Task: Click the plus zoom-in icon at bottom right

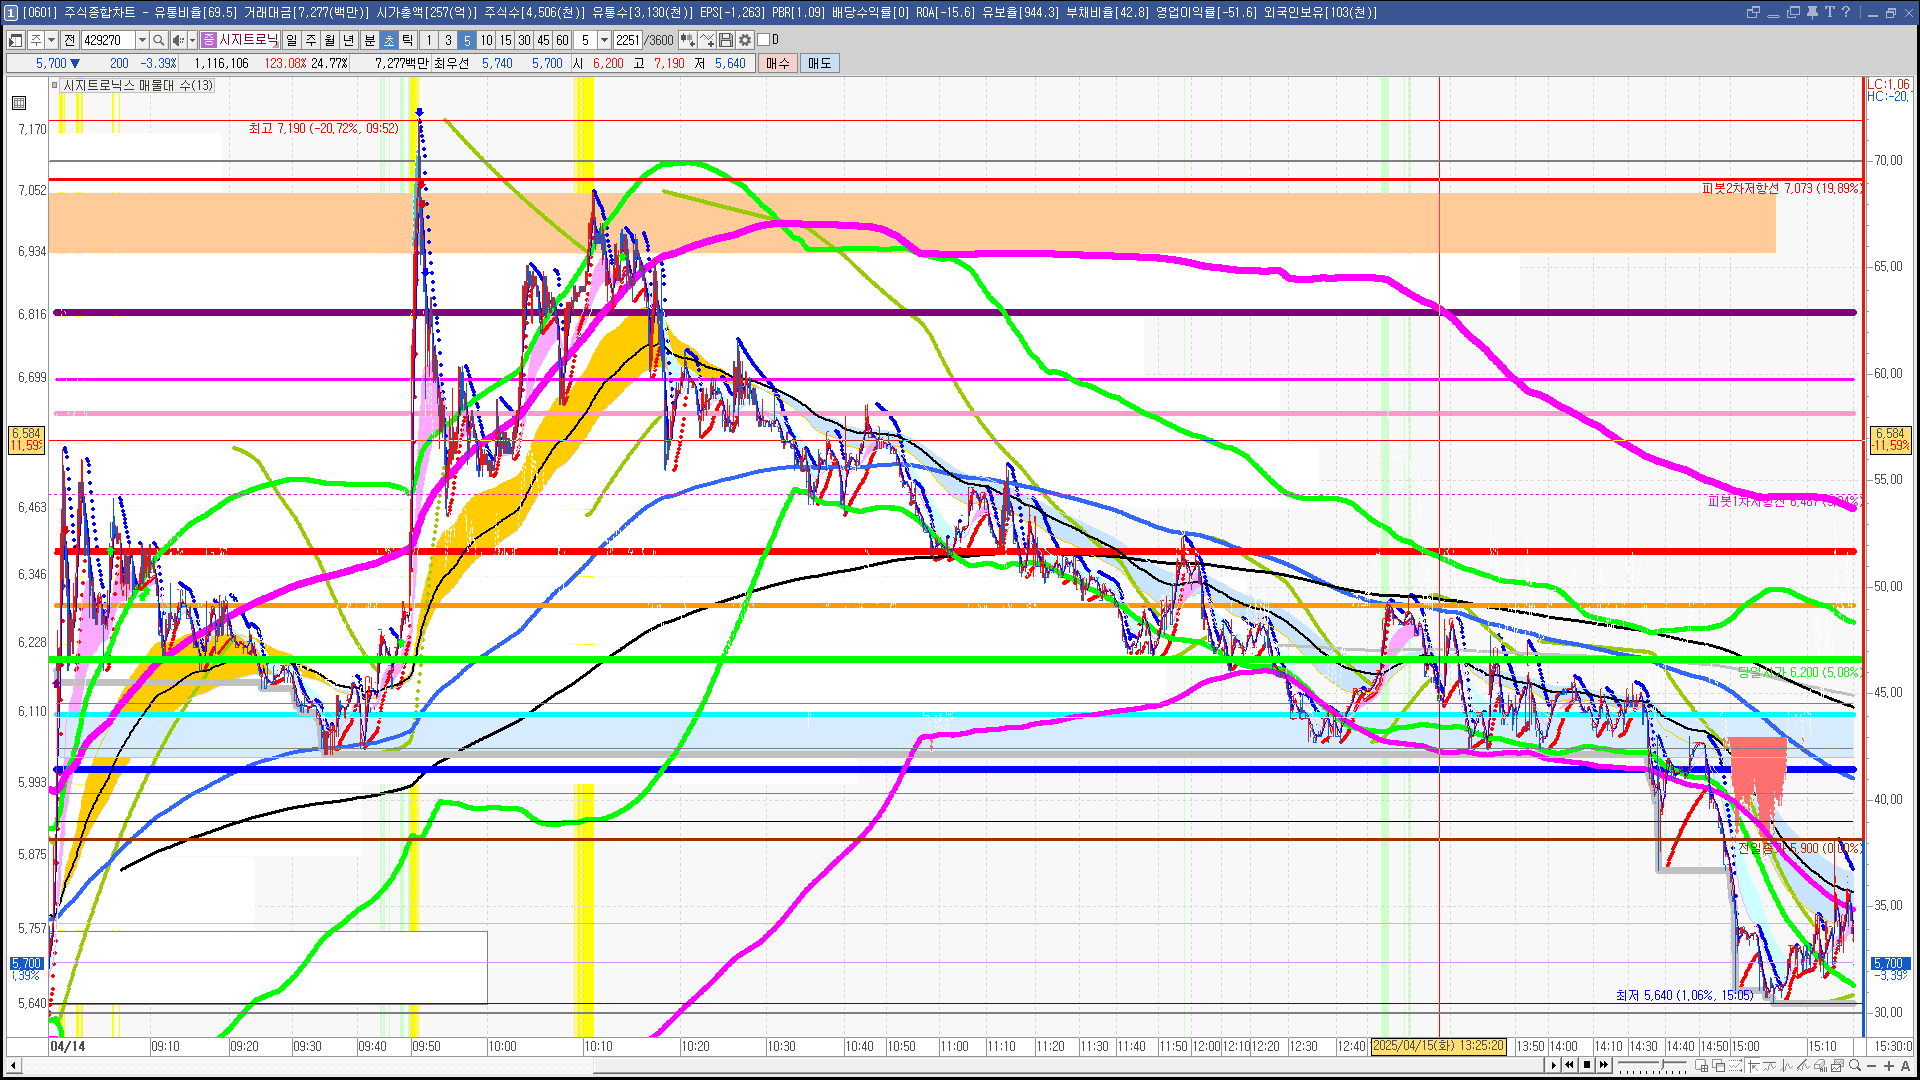Action: coord(1888,1066)
